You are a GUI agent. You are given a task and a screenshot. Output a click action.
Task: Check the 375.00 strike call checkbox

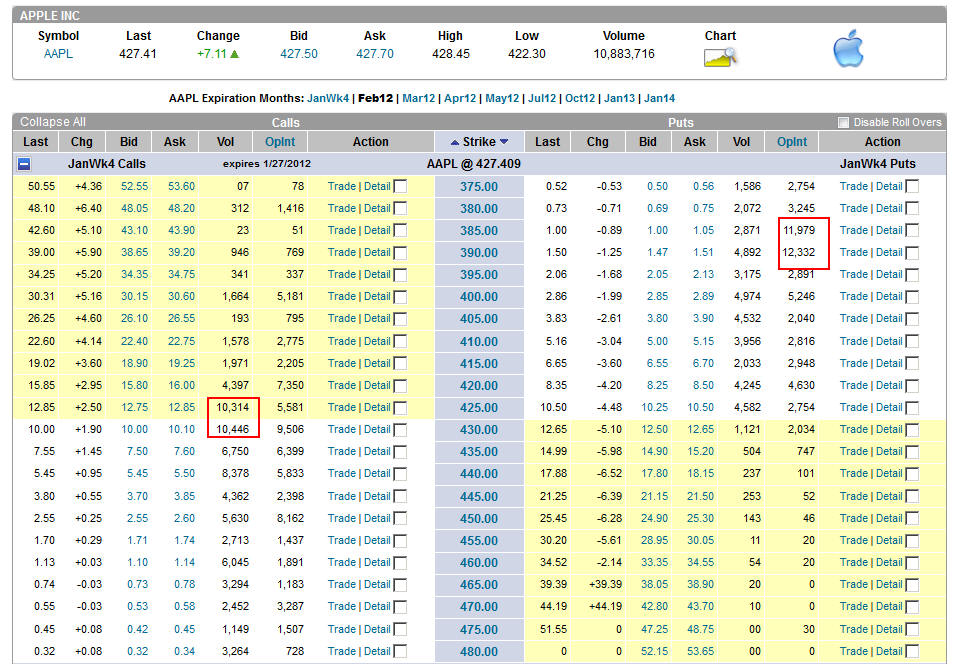400,186
